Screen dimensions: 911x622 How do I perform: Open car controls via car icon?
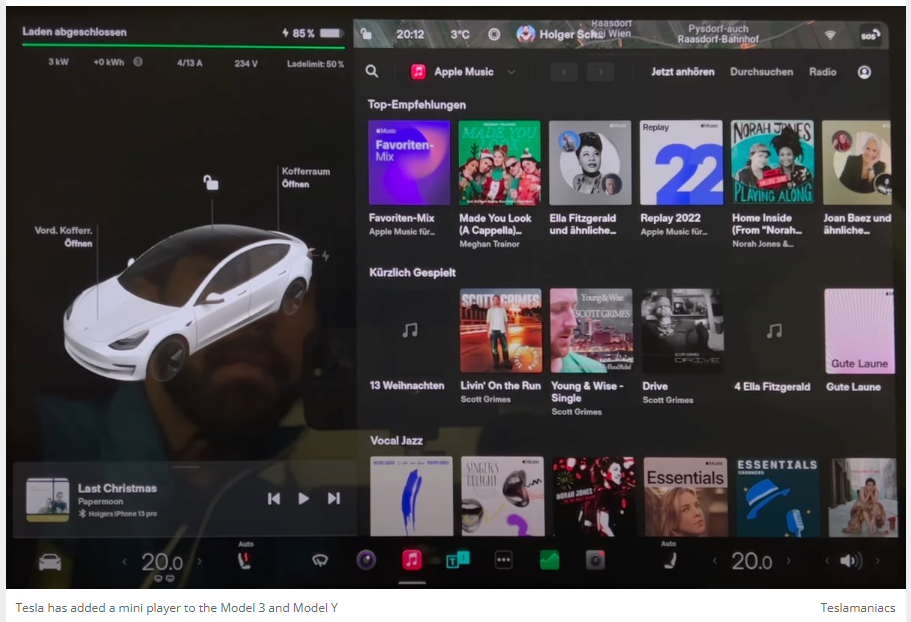click(x=50, y=562)
